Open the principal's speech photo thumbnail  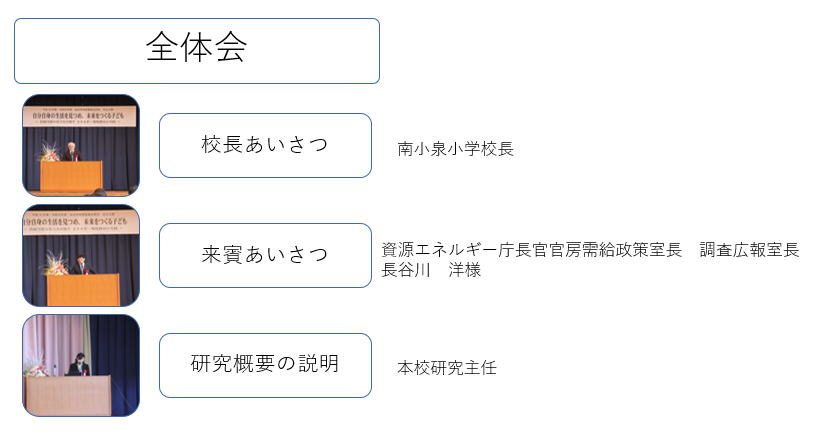81,145
